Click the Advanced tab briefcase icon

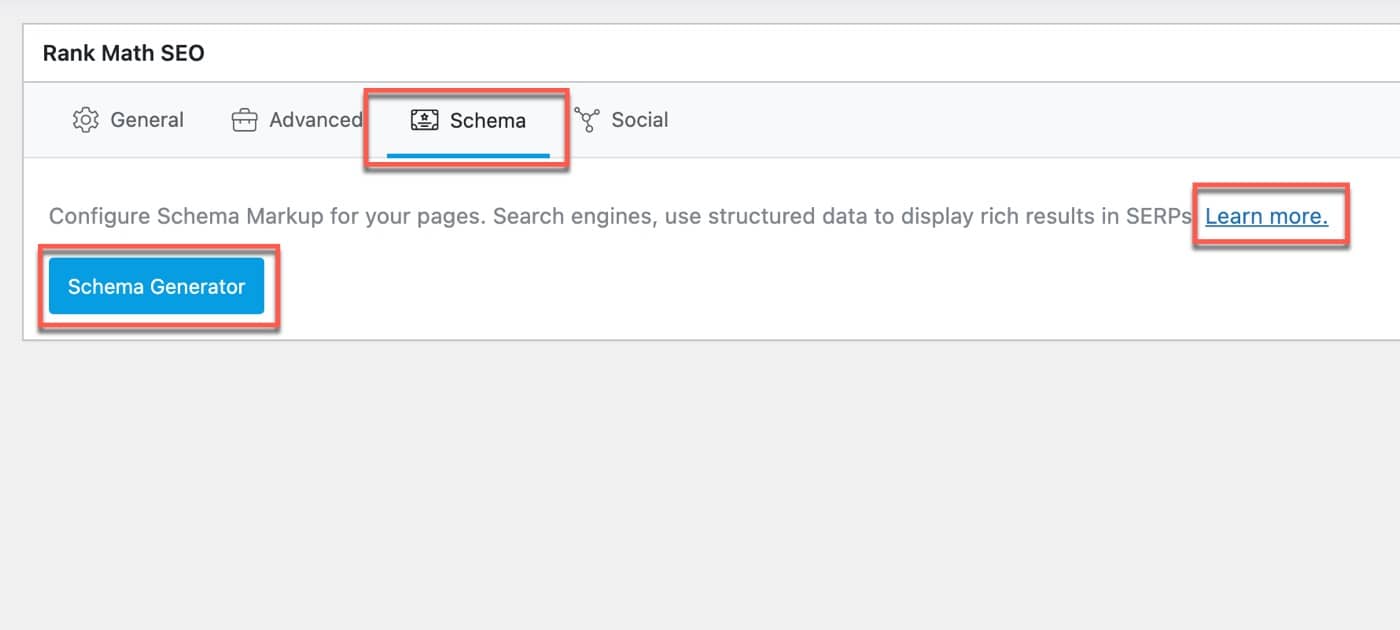point(244,120)
